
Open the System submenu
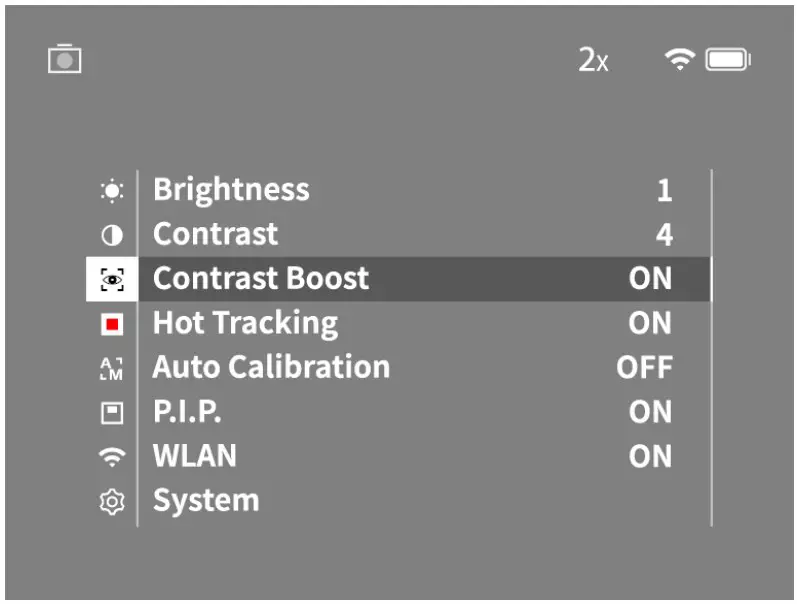tap(206, 500)
